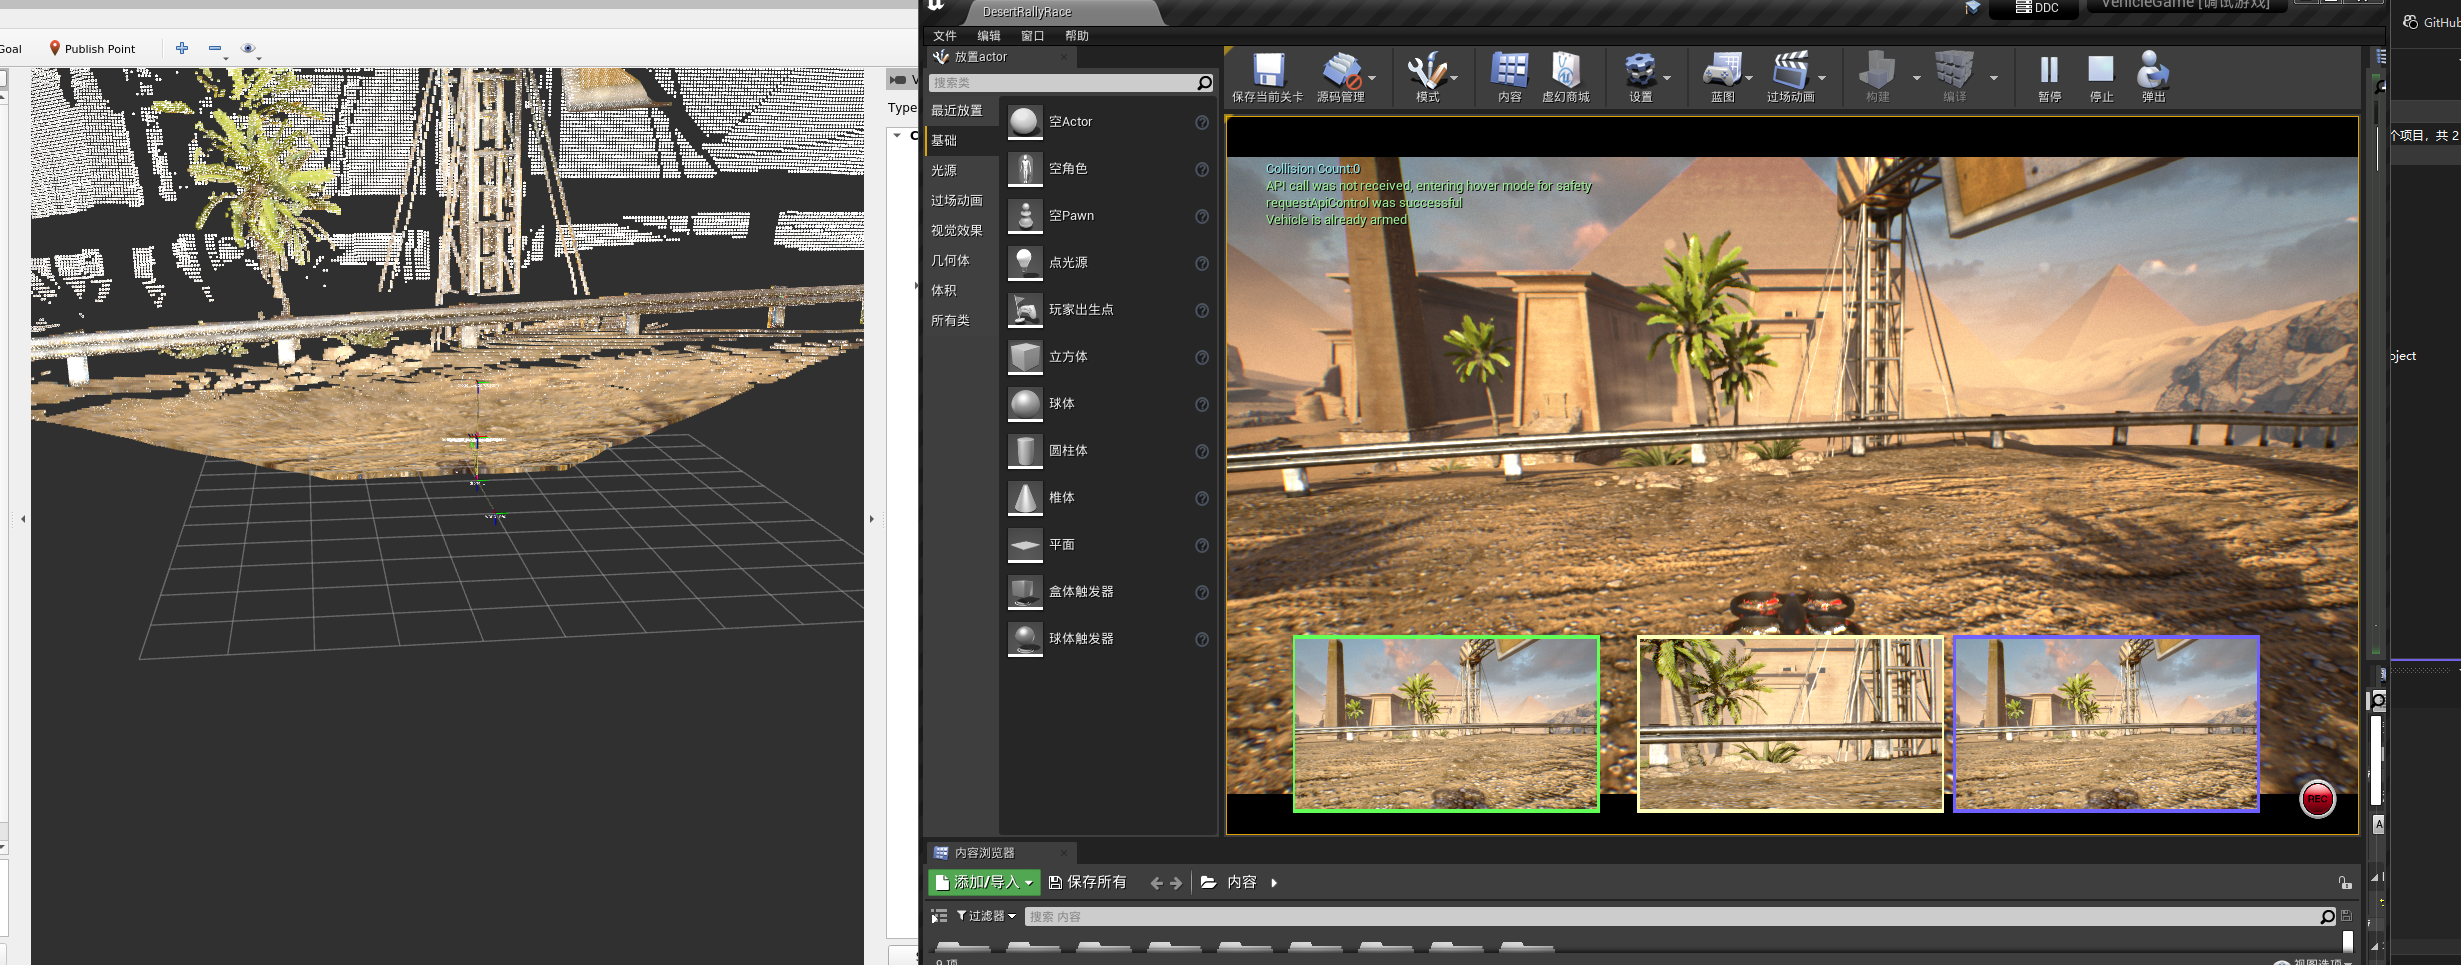Viewport: 2461px width, 965px height.
Task: Expand the Build (构建) options dropdown arrow
Action: click(x=1916, y=77)
